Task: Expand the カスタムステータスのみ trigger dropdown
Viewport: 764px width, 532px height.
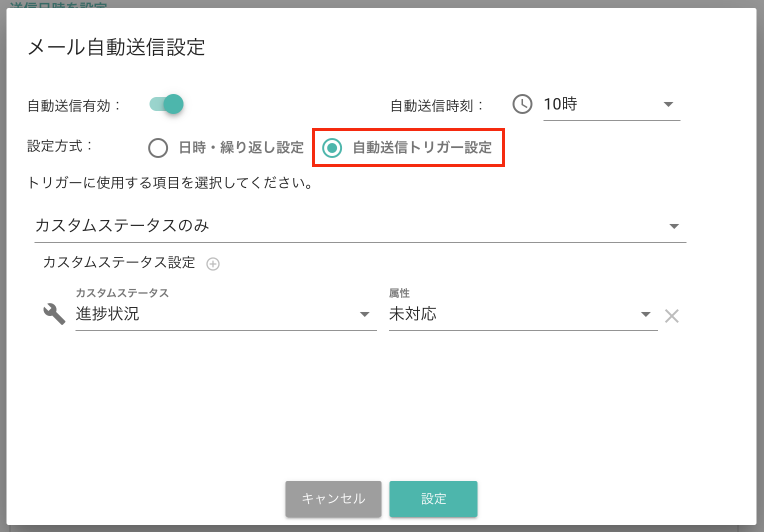Action: [360, 226]
